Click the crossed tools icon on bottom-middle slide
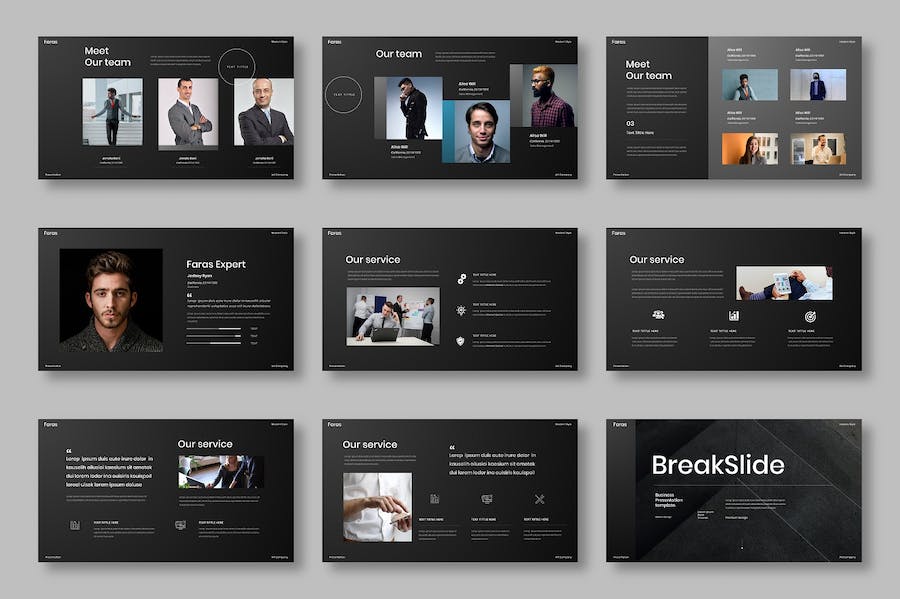The width and height of the screenshot is (900, 599). coord(539,499)
